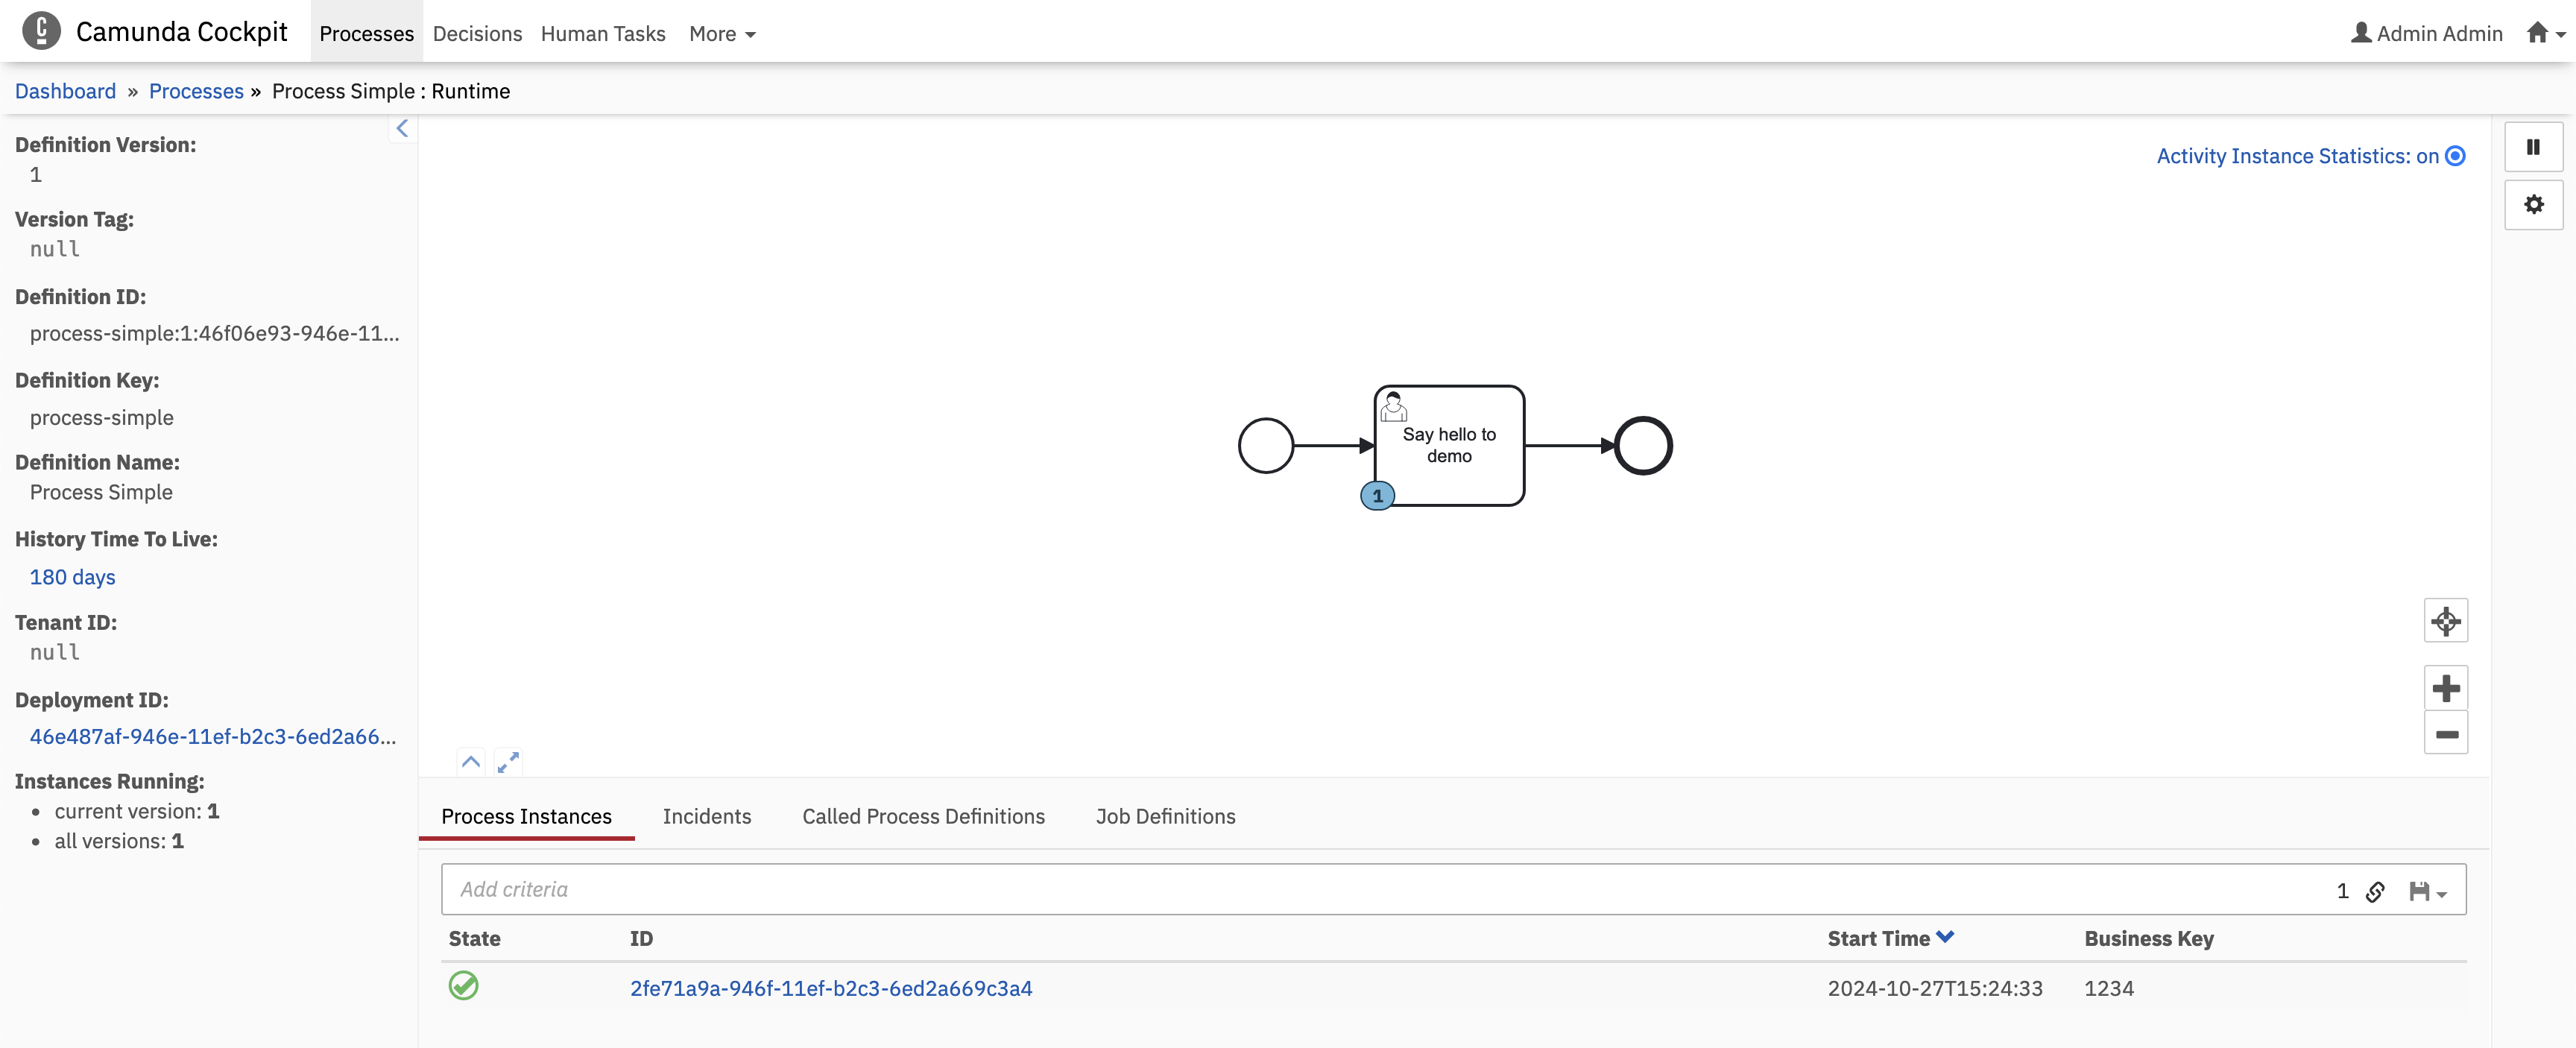
Task: Click the 'current version: 1' list entry
Action: pos(137,811)
